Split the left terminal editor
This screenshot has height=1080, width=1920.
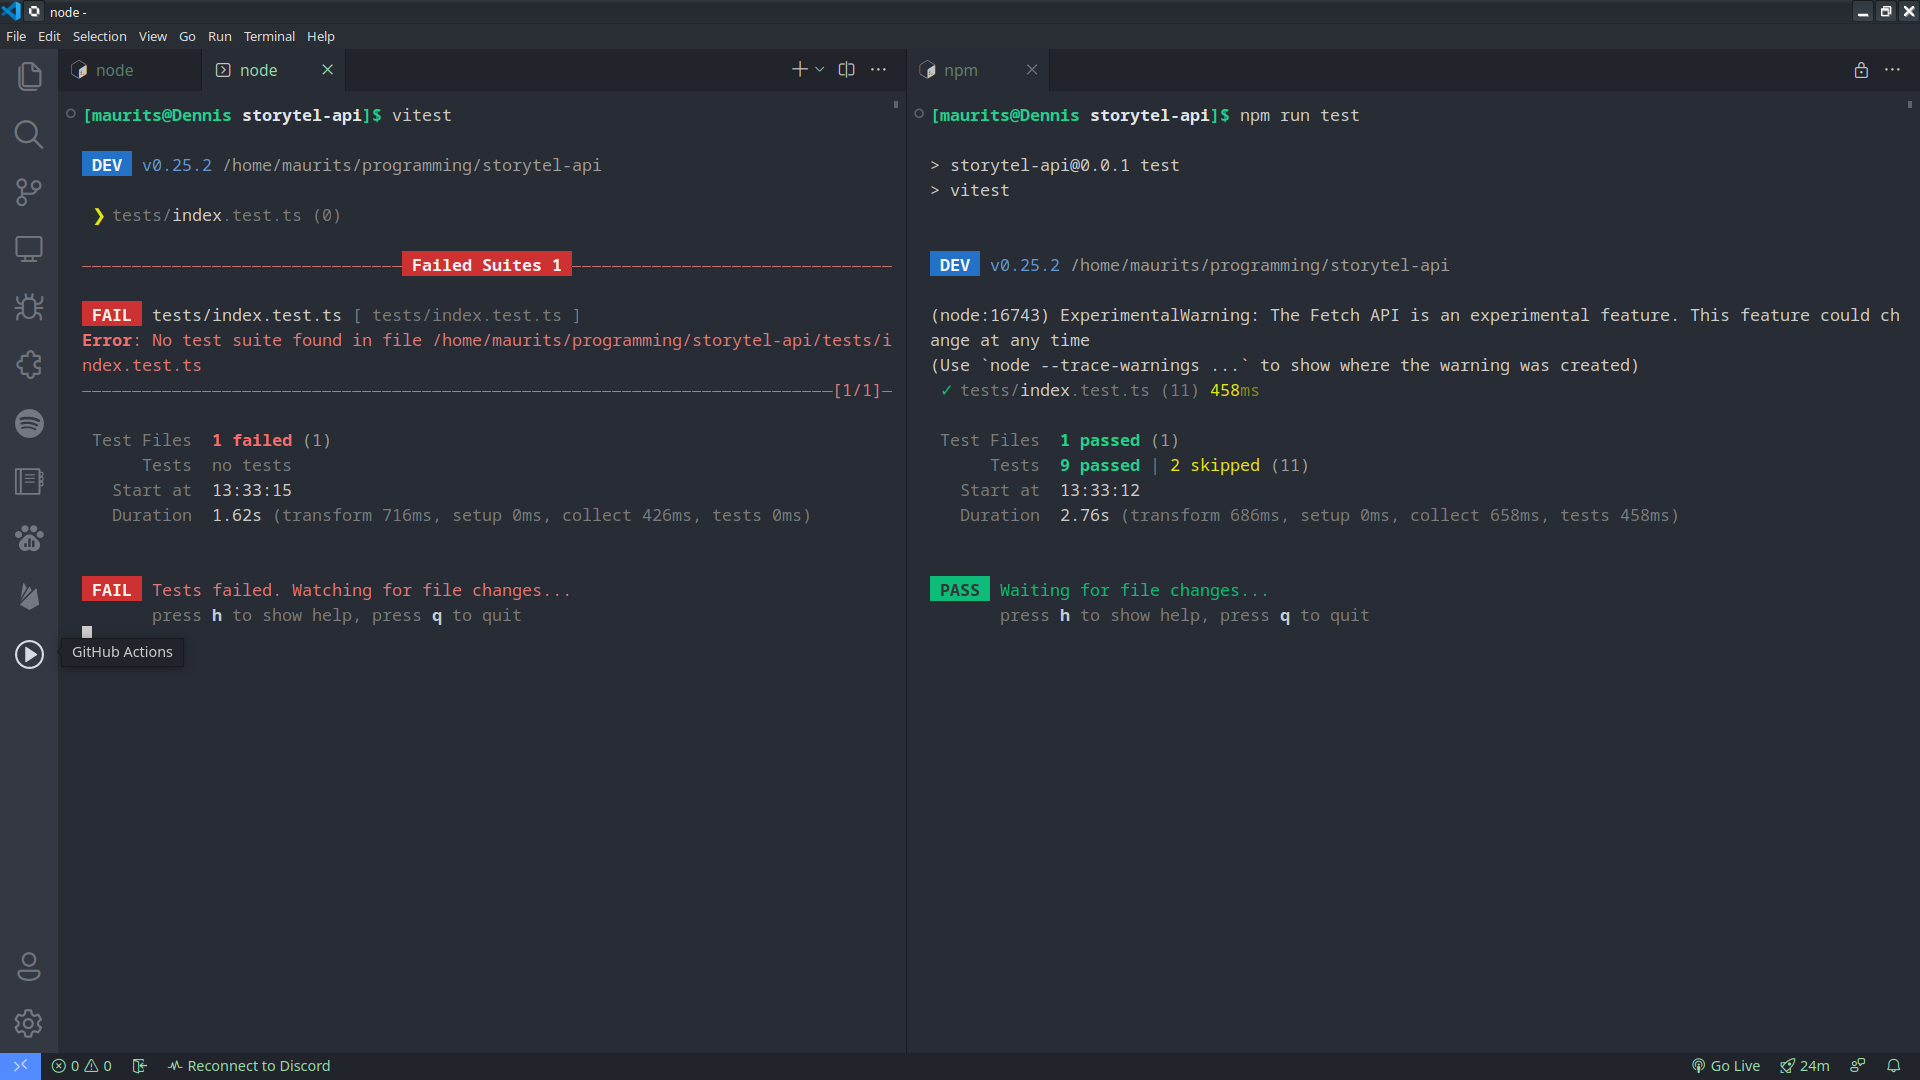[846, 70]
